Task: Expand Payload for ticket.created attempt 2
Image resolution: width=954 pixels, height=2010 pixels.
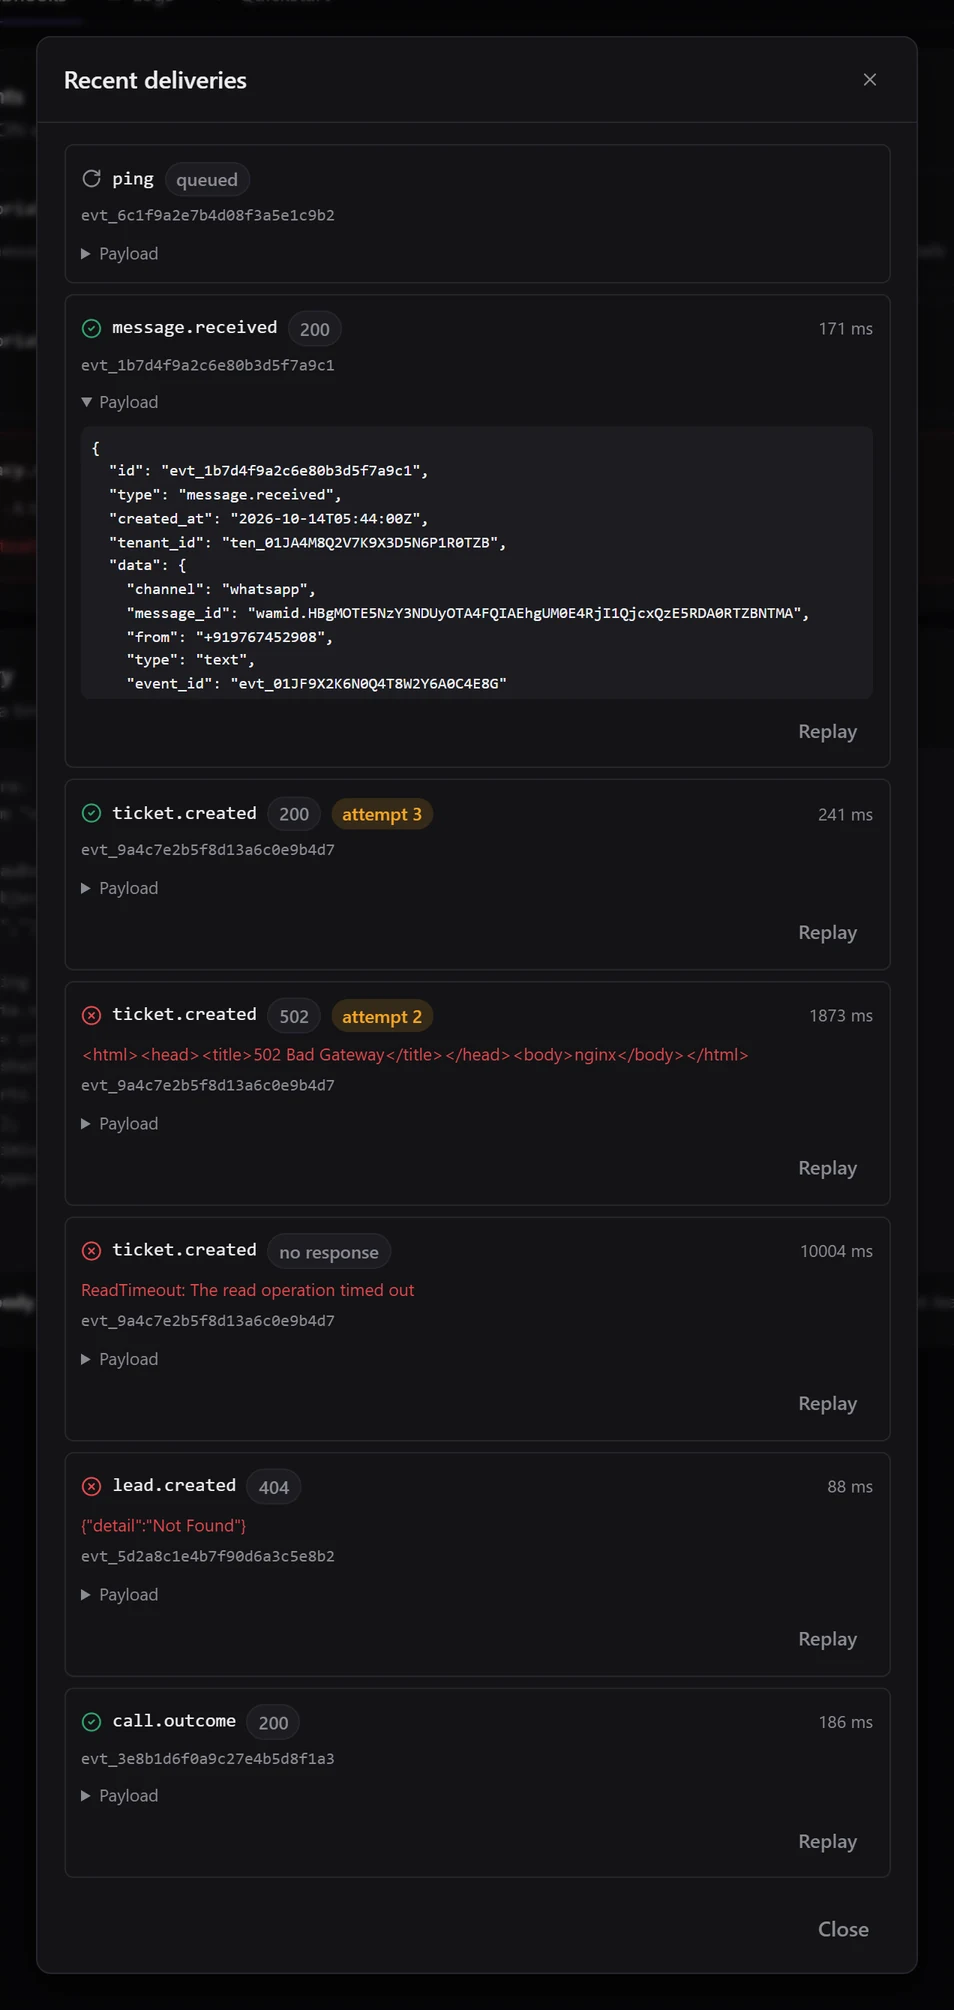Action: click(120, 1124)
